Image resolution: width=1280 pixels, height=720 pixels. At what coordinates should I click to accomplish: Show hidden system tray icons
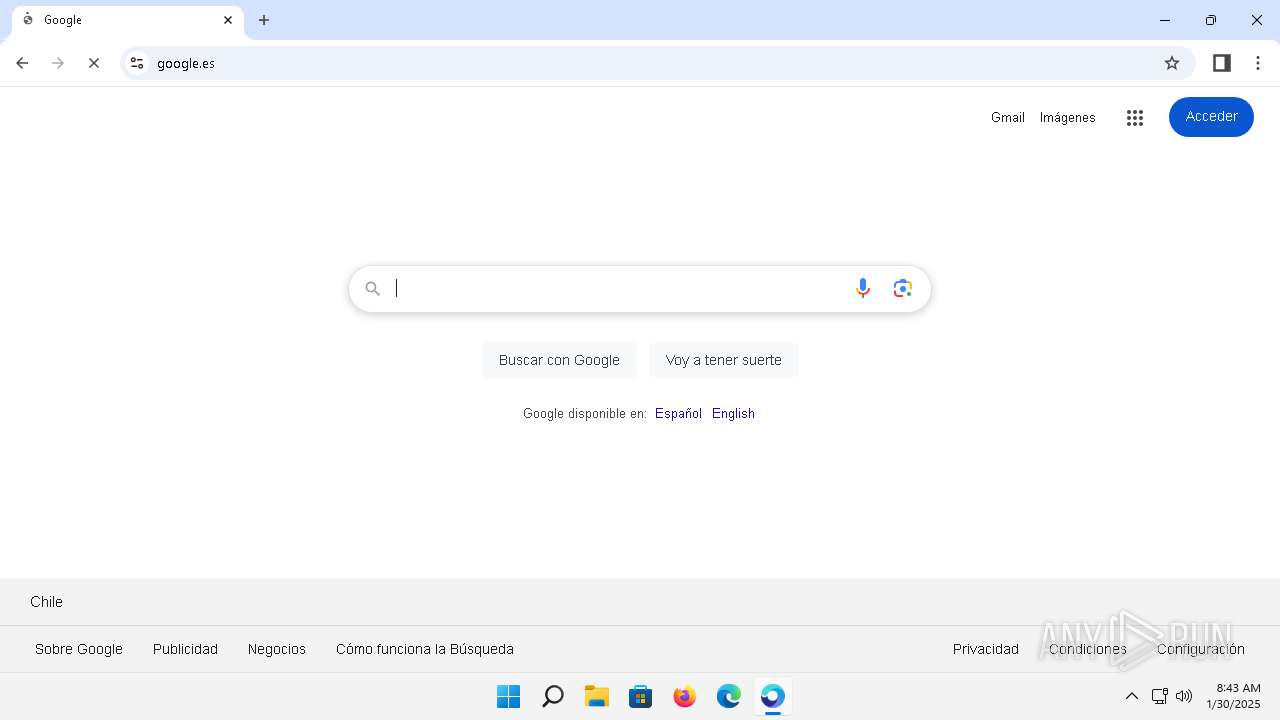coord(1132,696)
